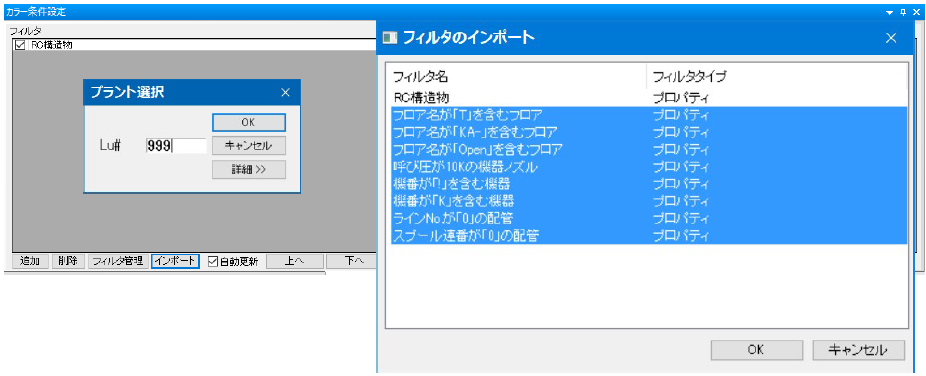
Task: Toggle the RC構造物 filter checkbox
Action: pyautogui.click(x=20, y=45)
